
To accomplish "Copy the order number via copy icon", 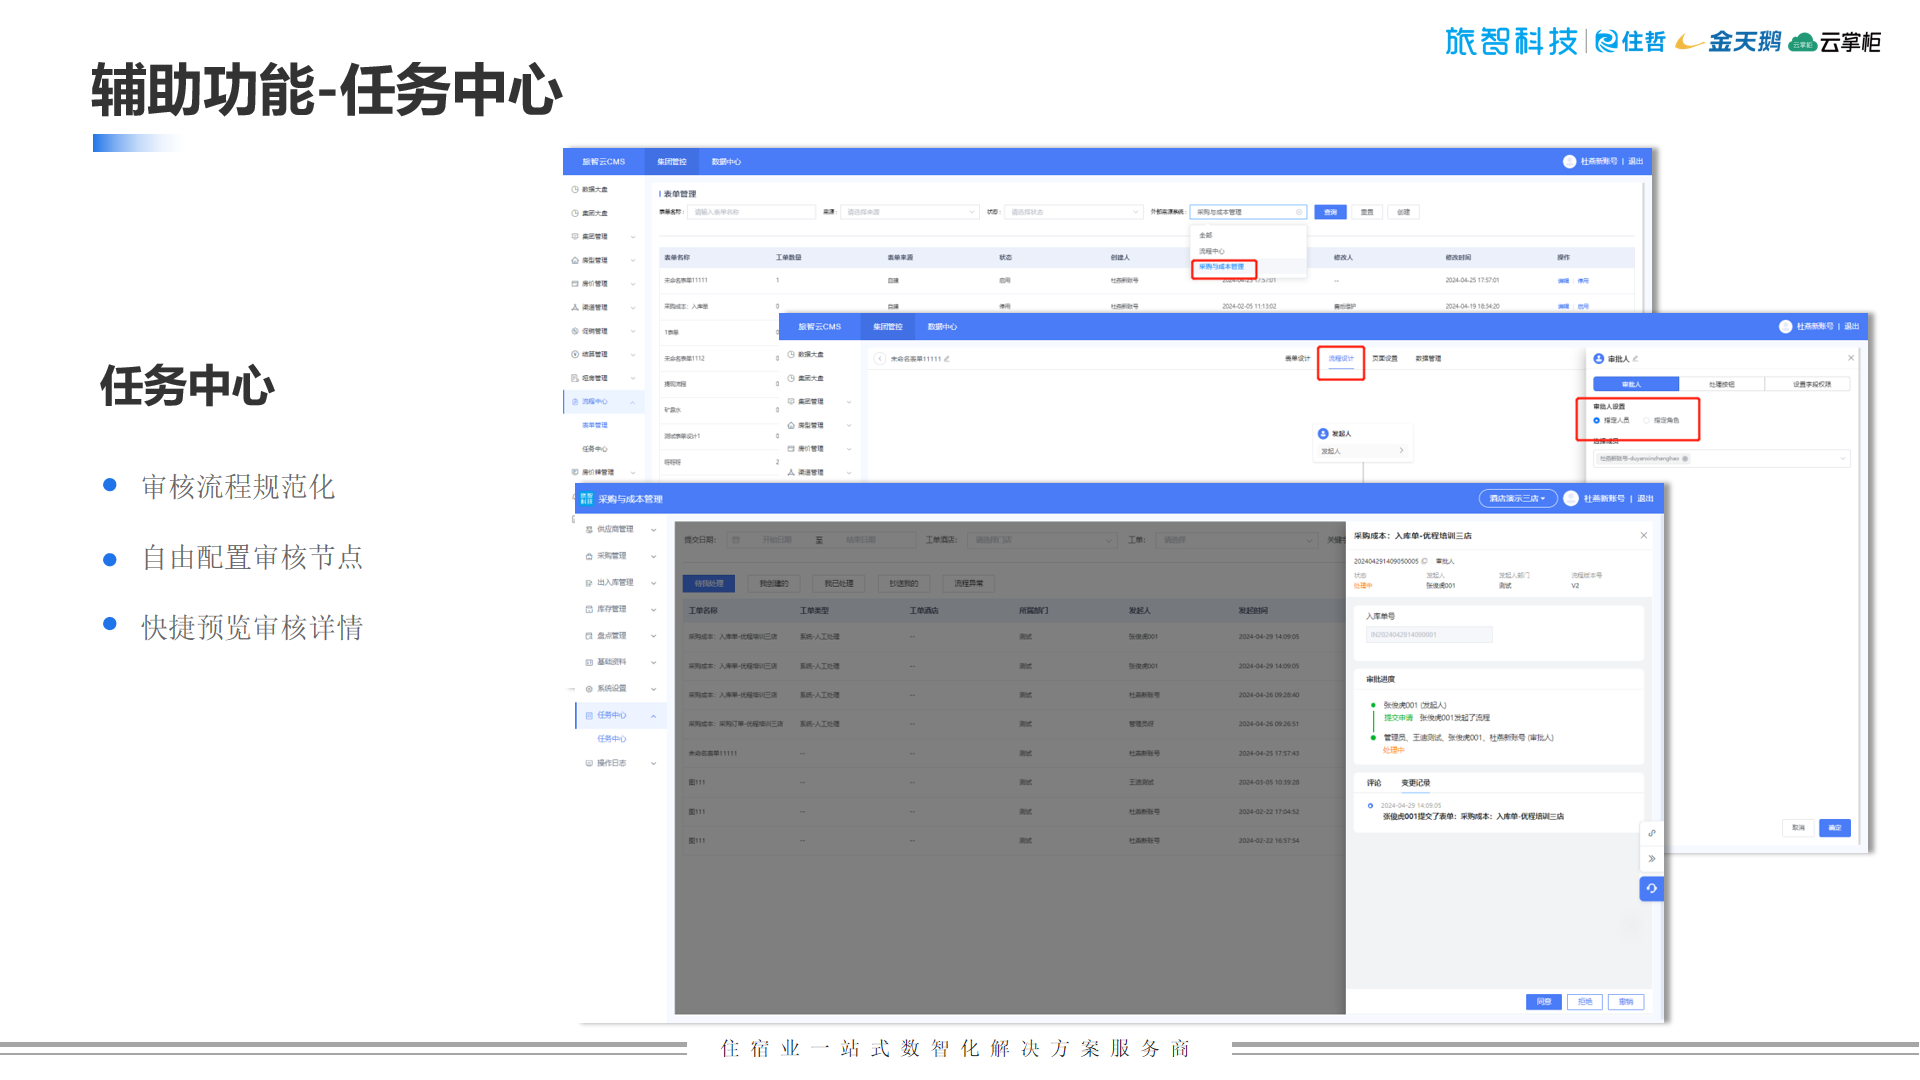I will click(1425, 561).
